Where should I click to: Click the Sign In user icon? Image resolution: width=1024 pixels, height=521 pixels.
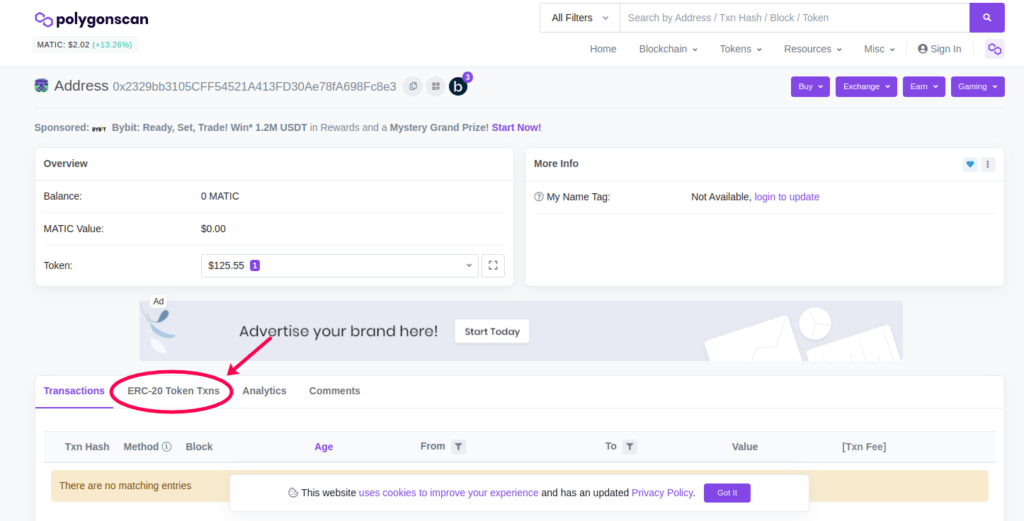coord(922,49)
